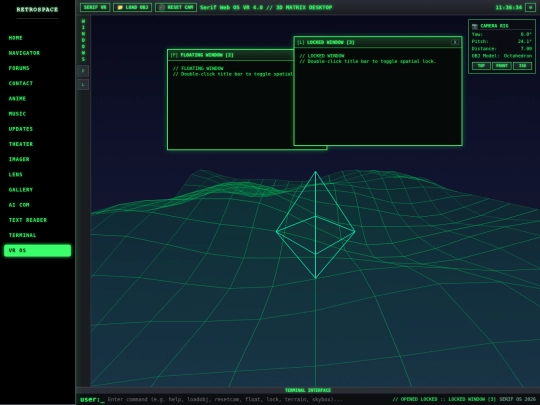Open FORUMS from the sidebar

tap(37, 68)
